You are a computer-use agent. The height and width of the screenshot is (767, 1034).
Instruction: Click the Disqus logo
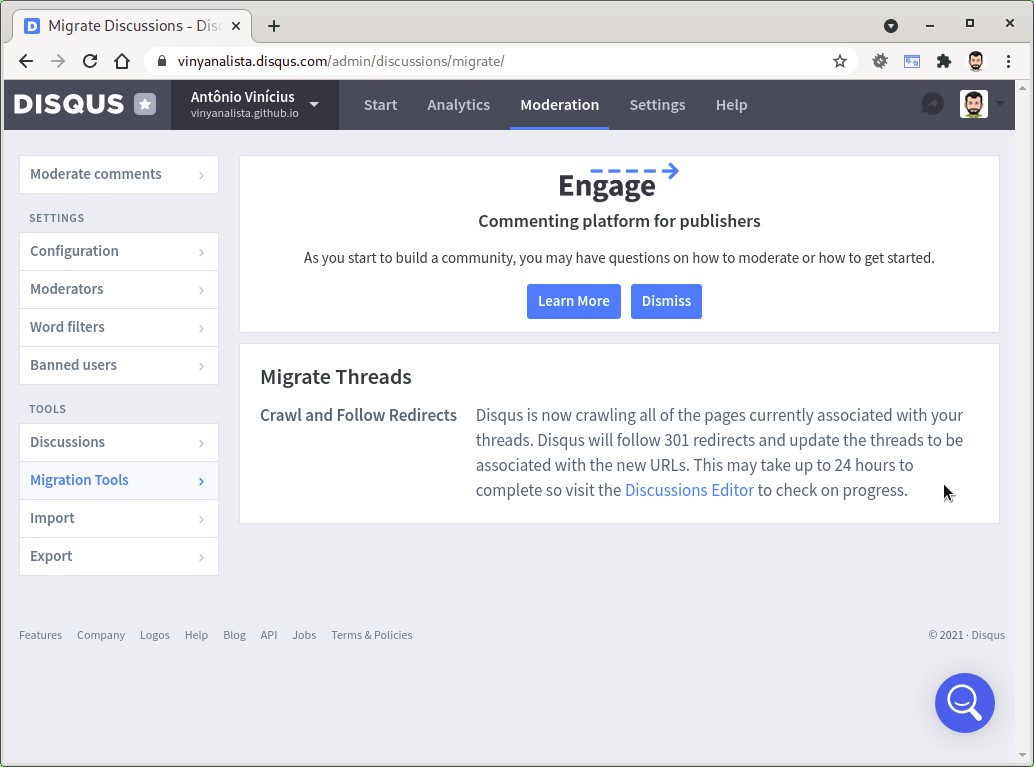[69, 104]
